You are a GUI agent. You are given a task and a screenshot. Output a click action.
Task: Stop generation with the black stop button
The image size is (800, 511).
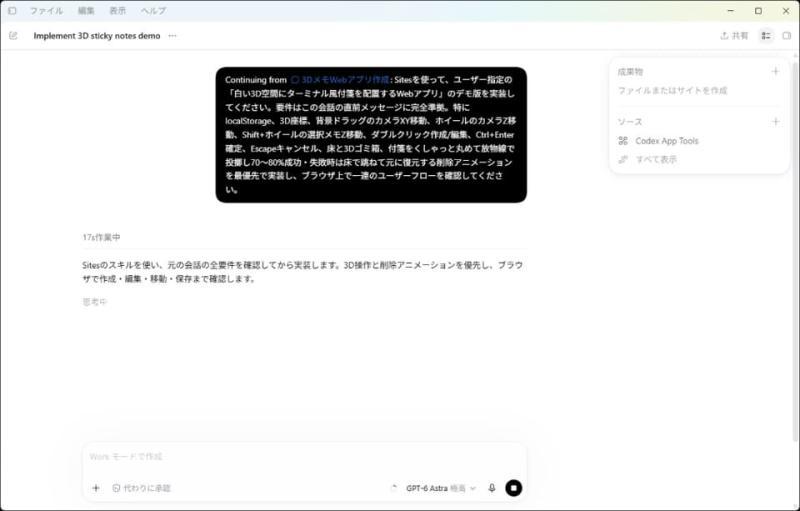514,488
